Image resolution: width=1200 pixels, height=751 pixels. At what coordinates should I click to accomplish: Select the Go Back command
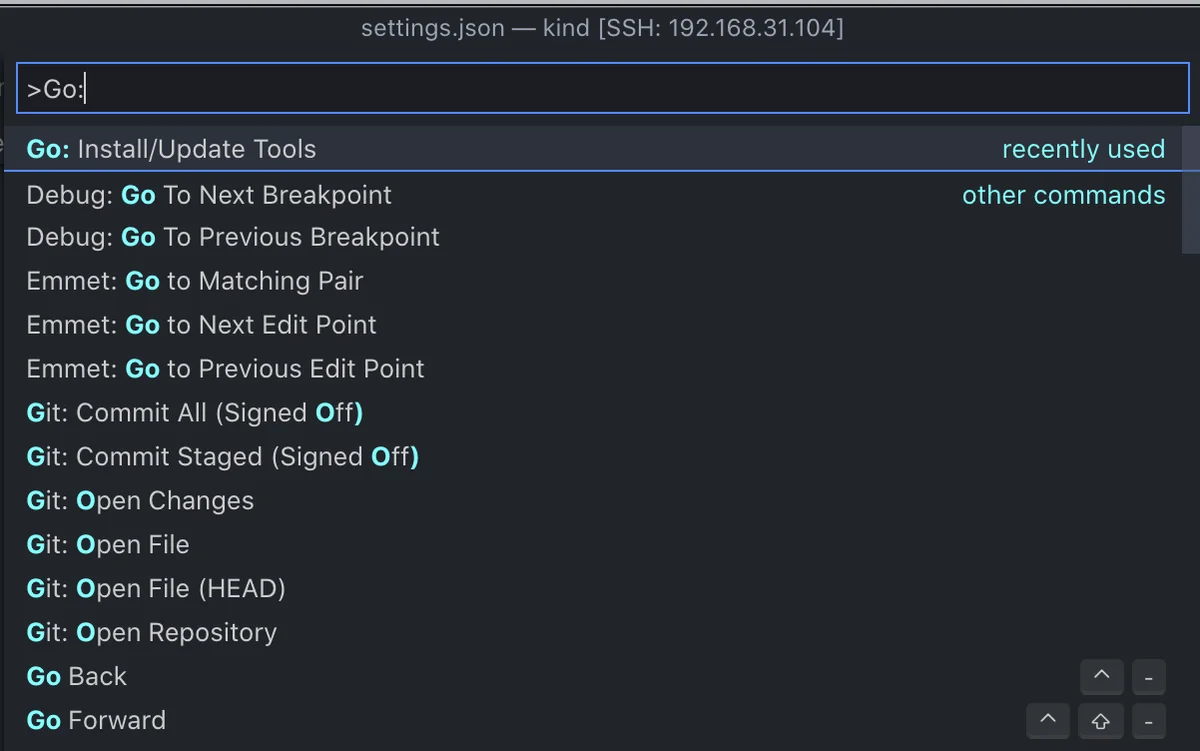pos(592,677)
